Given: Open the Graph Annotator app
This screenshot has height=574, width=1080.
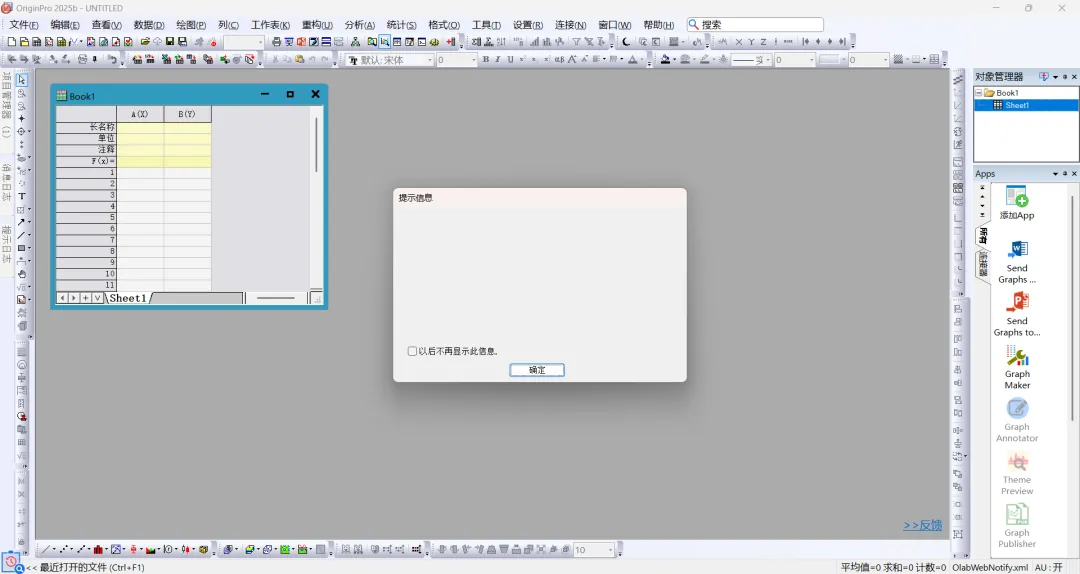Looking at the screenshot, I should click(x=1017, y=420).
